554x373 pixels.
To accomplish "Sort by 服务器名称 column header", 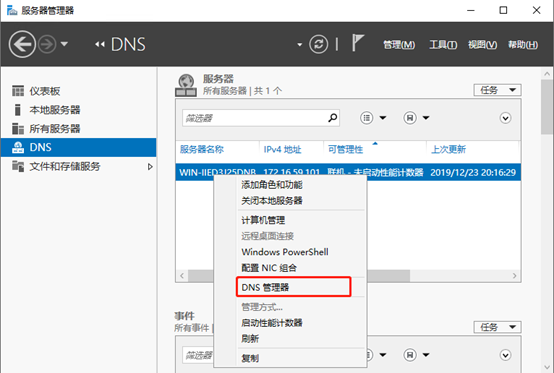I will point(202,149).
